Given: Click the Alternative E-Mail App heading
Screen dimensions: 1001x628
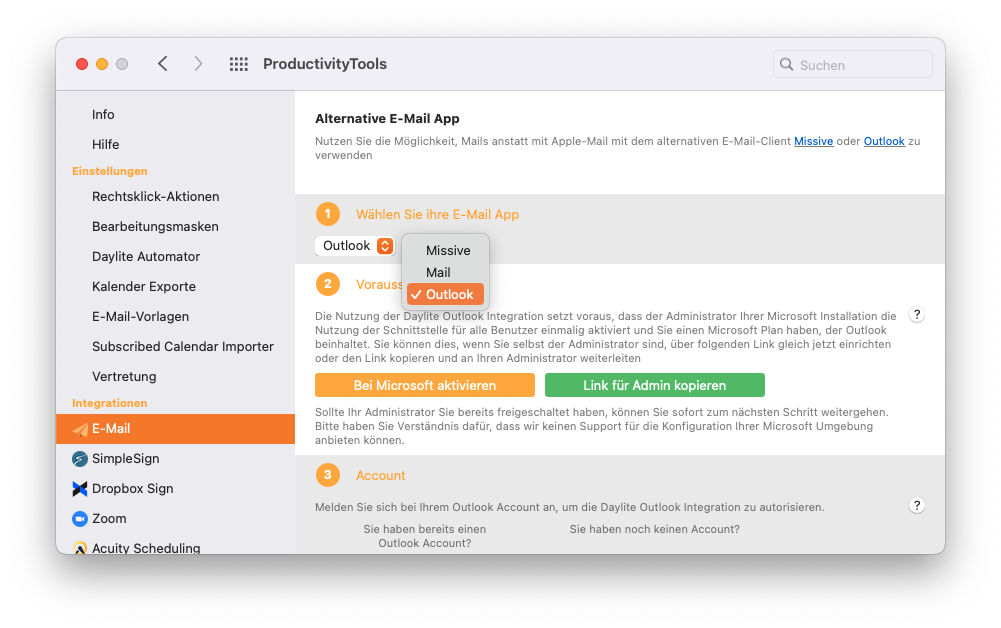Looking at the screenshot, I should pyautogui.click(x=388, y=119).
